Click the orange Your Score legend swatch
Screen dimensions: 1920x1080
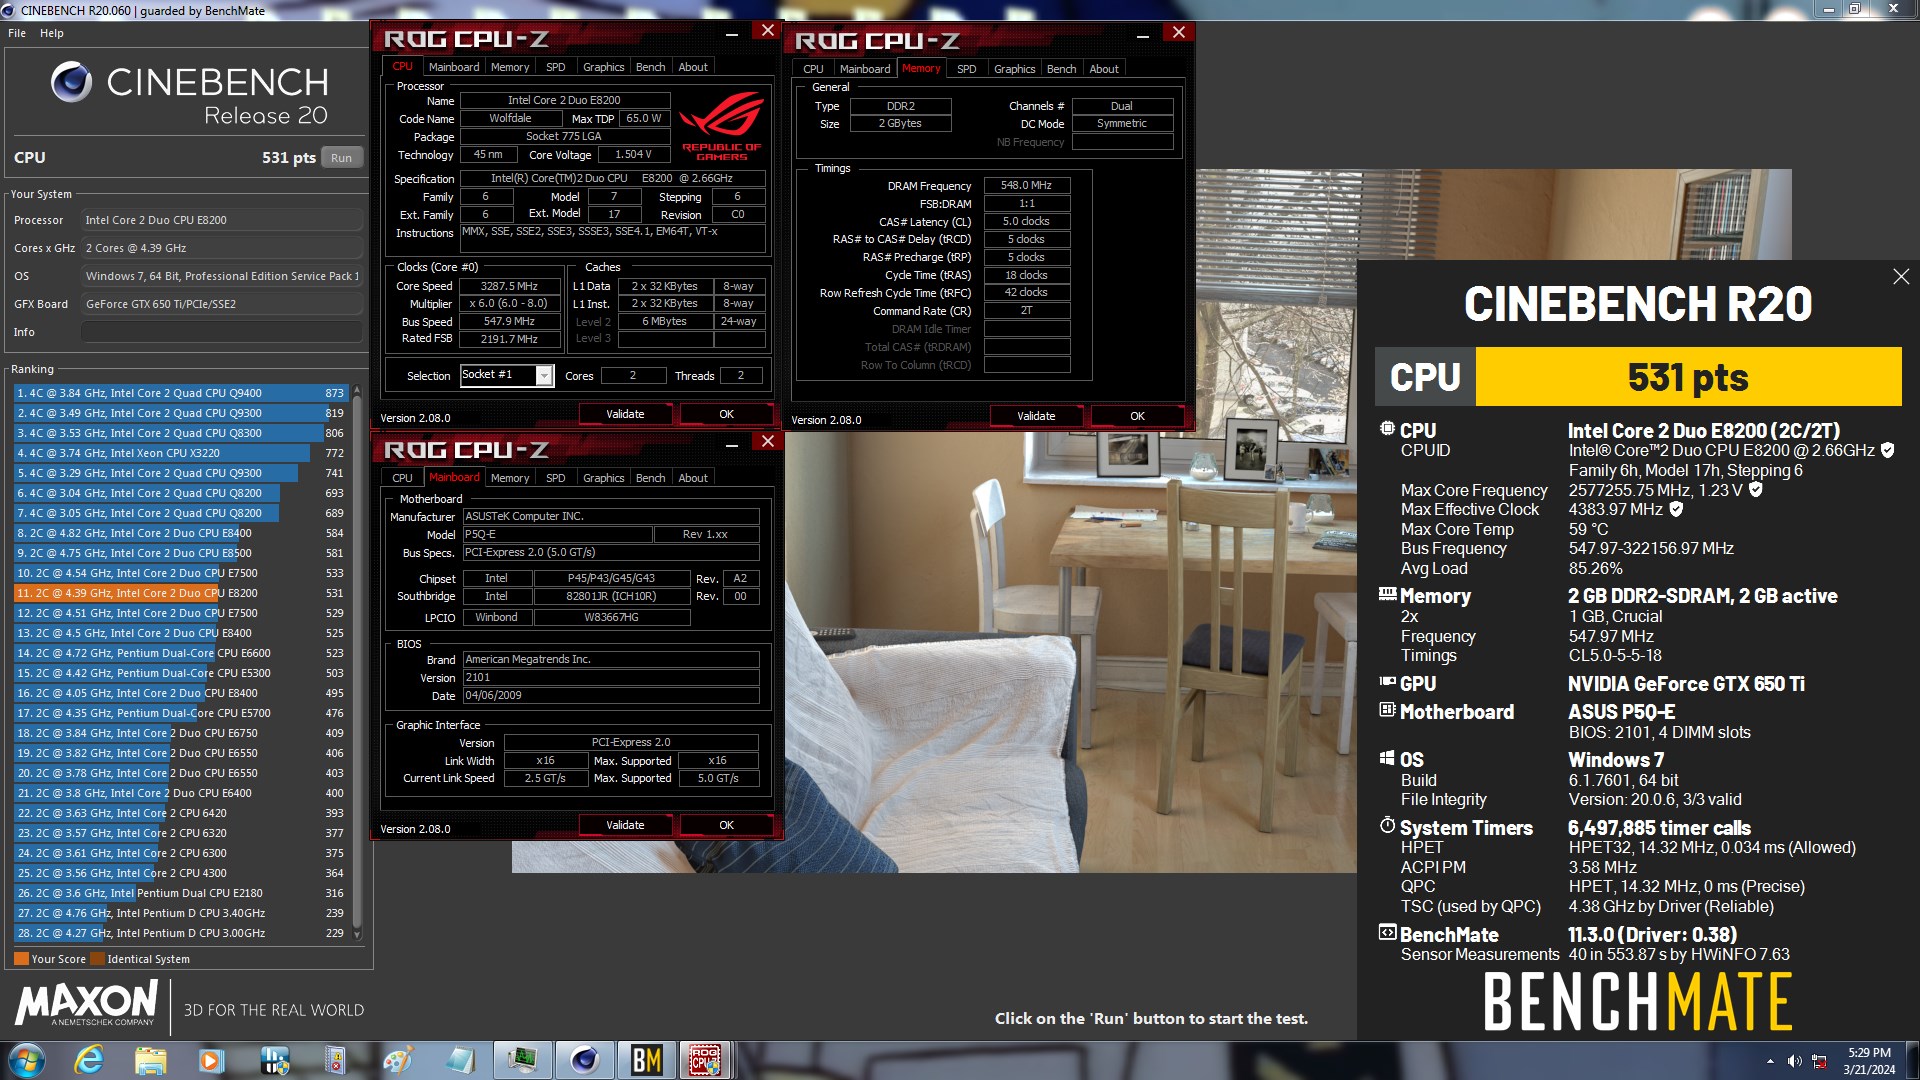21,959
